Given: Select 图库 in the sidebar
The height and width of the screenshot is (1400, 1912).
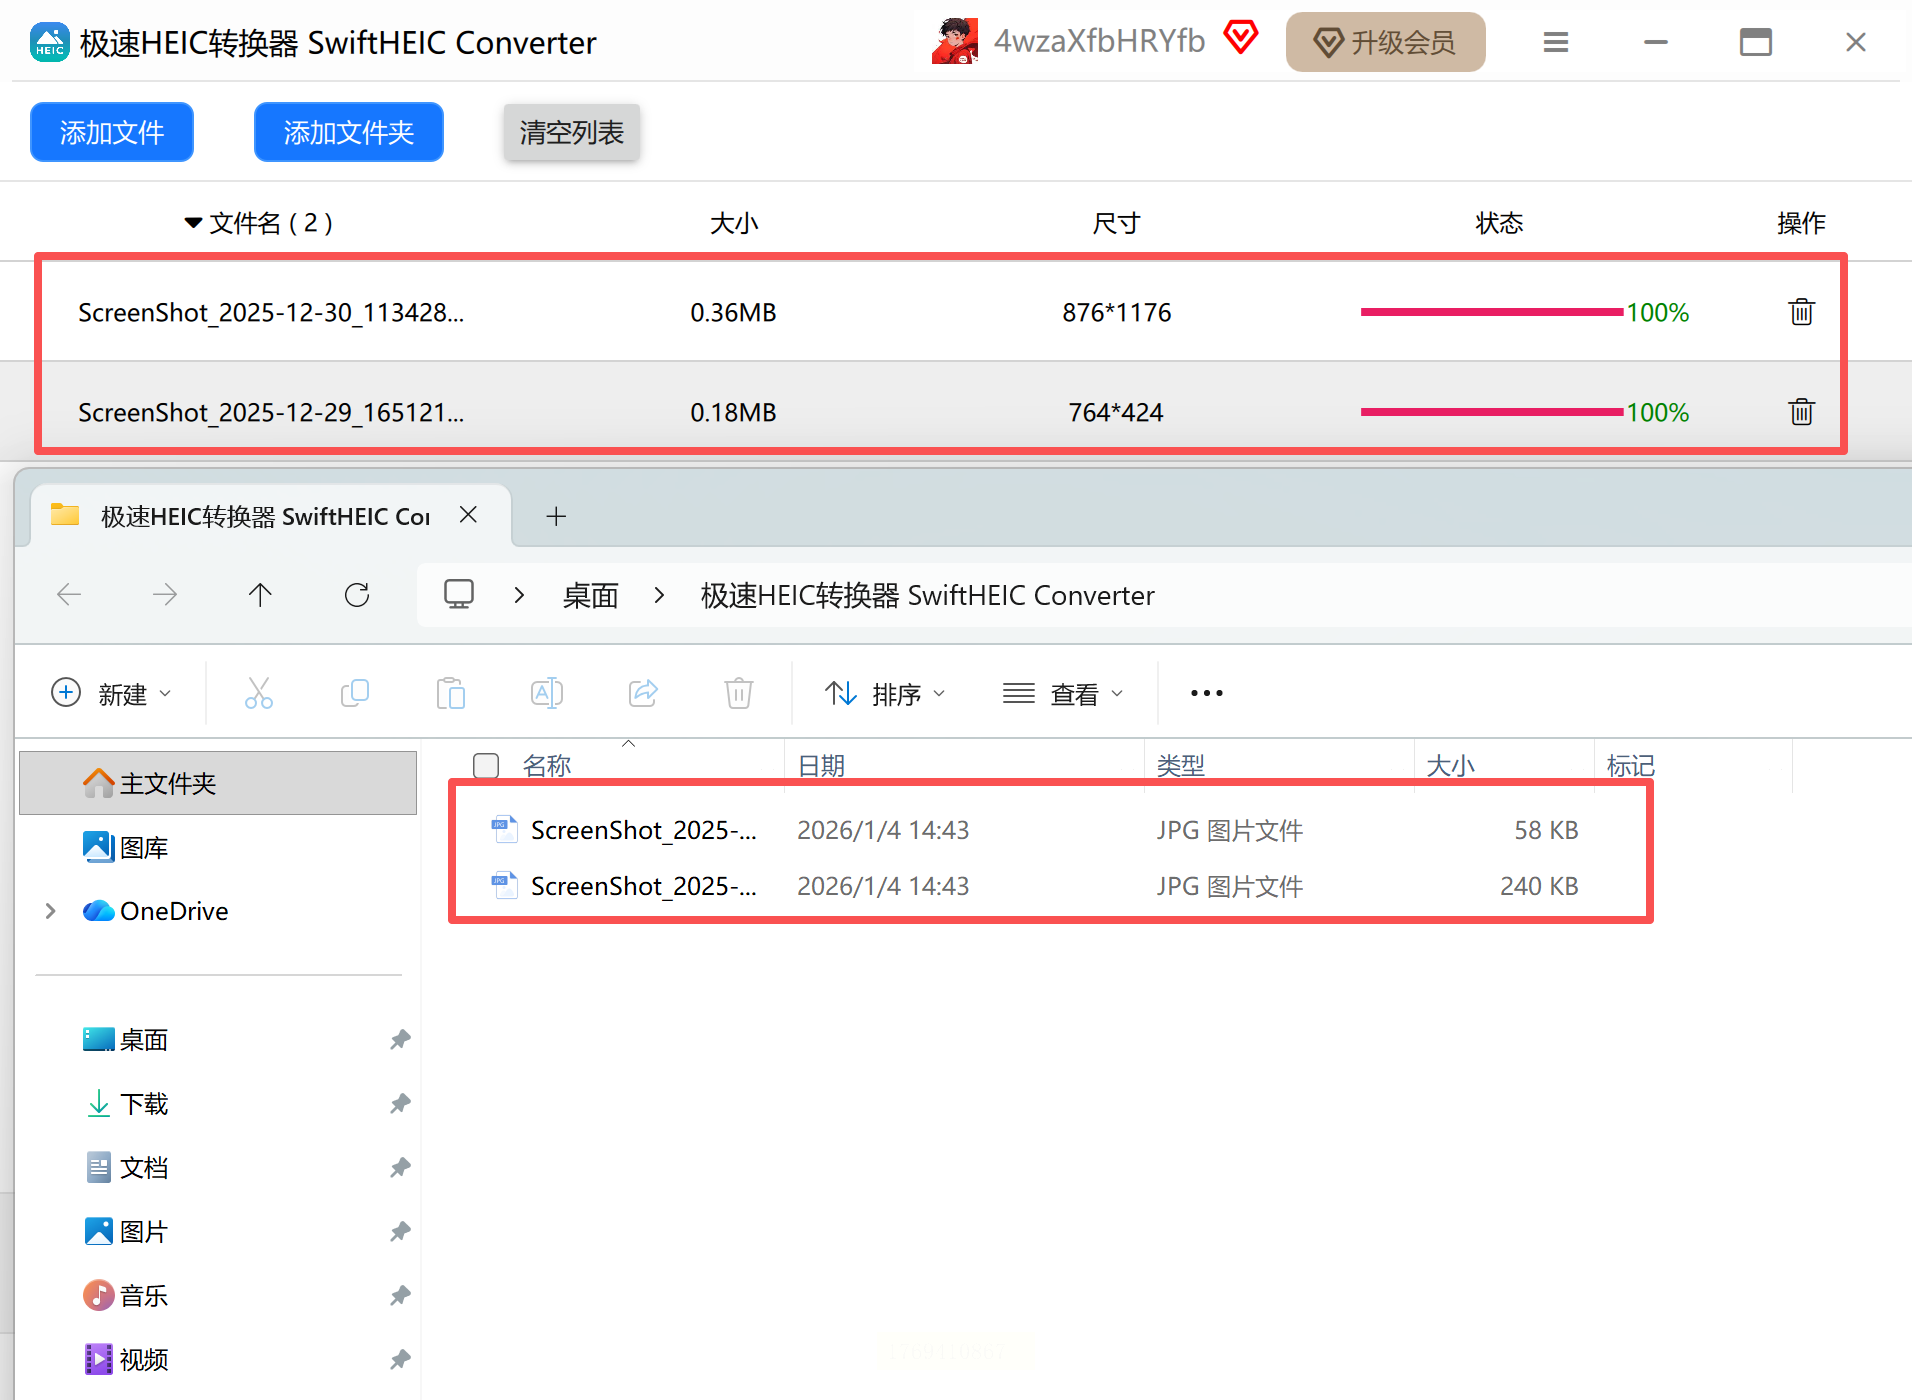Looking at the screenshot, I should [143, 848].
